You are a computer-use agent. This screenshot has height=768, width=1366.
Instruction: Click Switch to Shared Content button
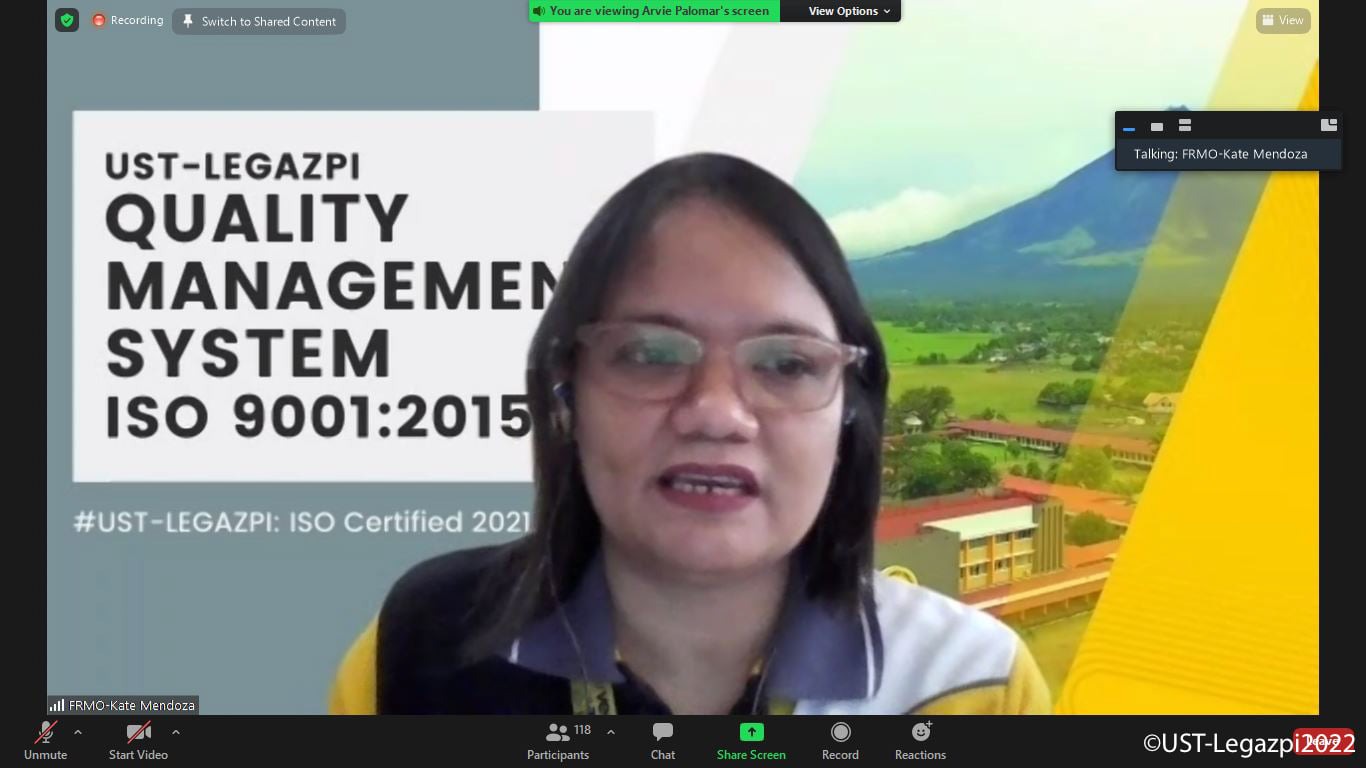tap(259, 21)
